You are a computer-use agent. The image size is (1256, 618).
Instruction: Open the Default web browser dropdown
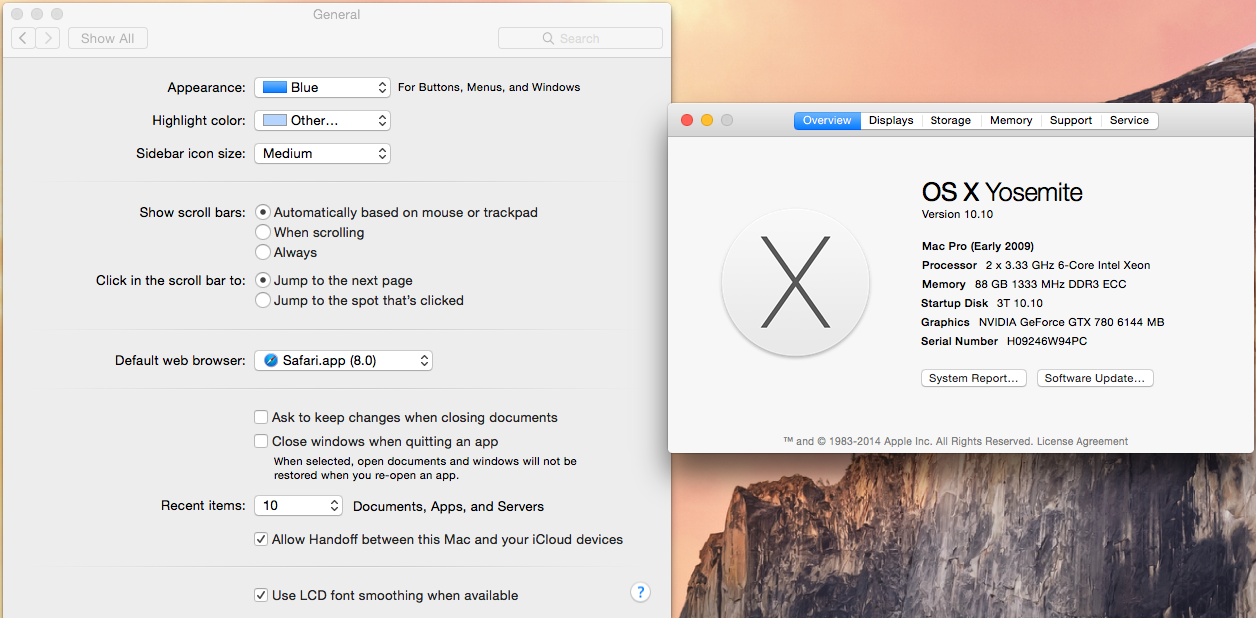[343, 360]
